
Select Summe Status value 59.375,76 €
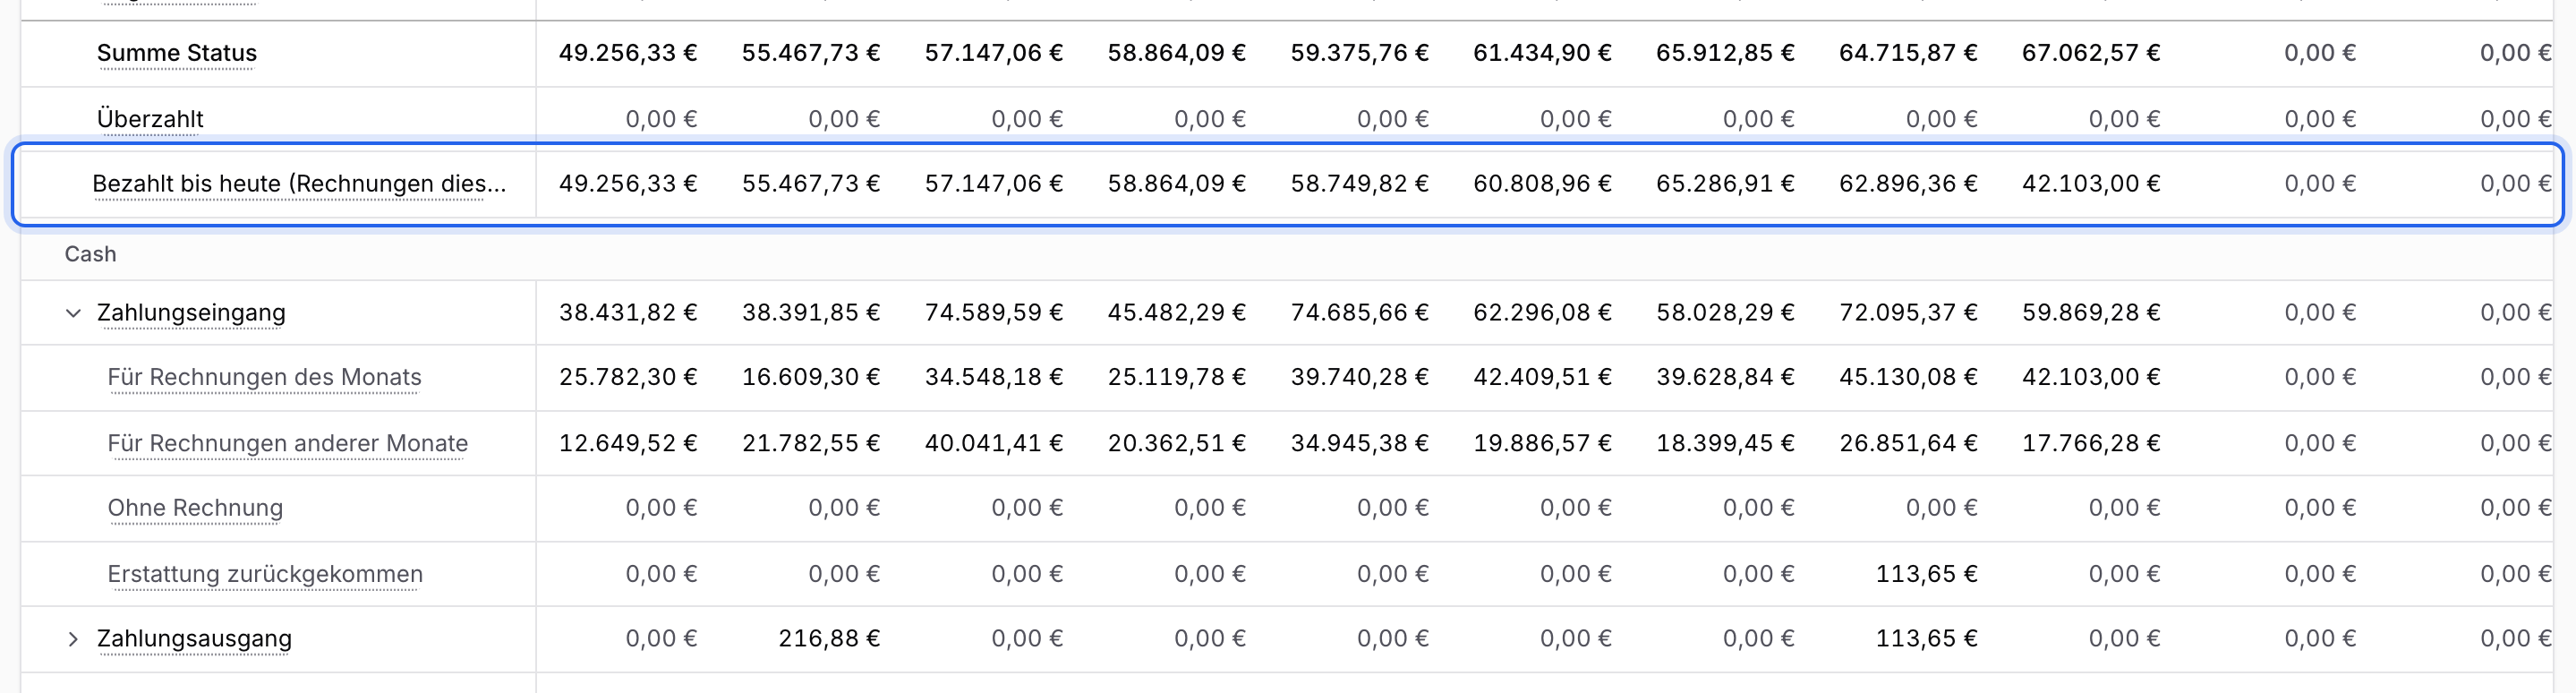[1360, 53]
